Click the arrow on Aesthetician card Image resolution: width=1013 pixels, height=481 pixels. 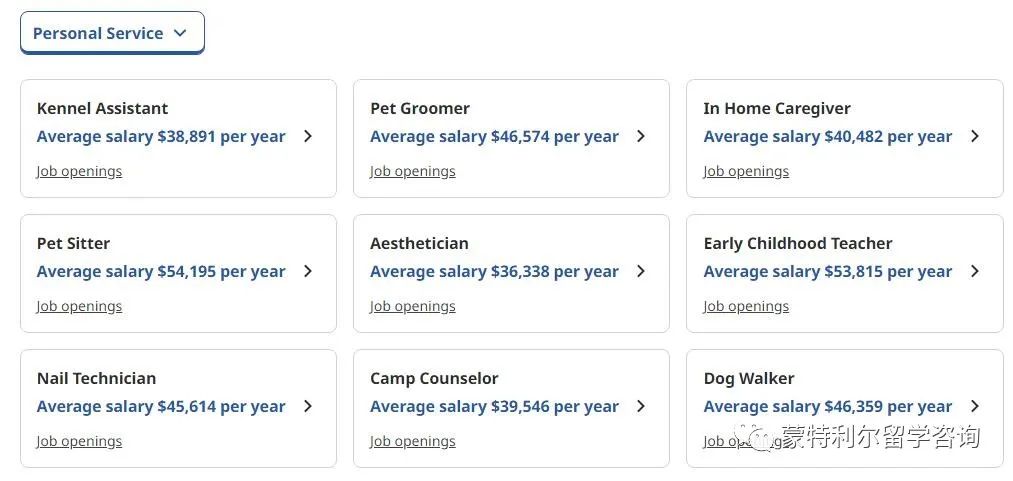(641, 271)
